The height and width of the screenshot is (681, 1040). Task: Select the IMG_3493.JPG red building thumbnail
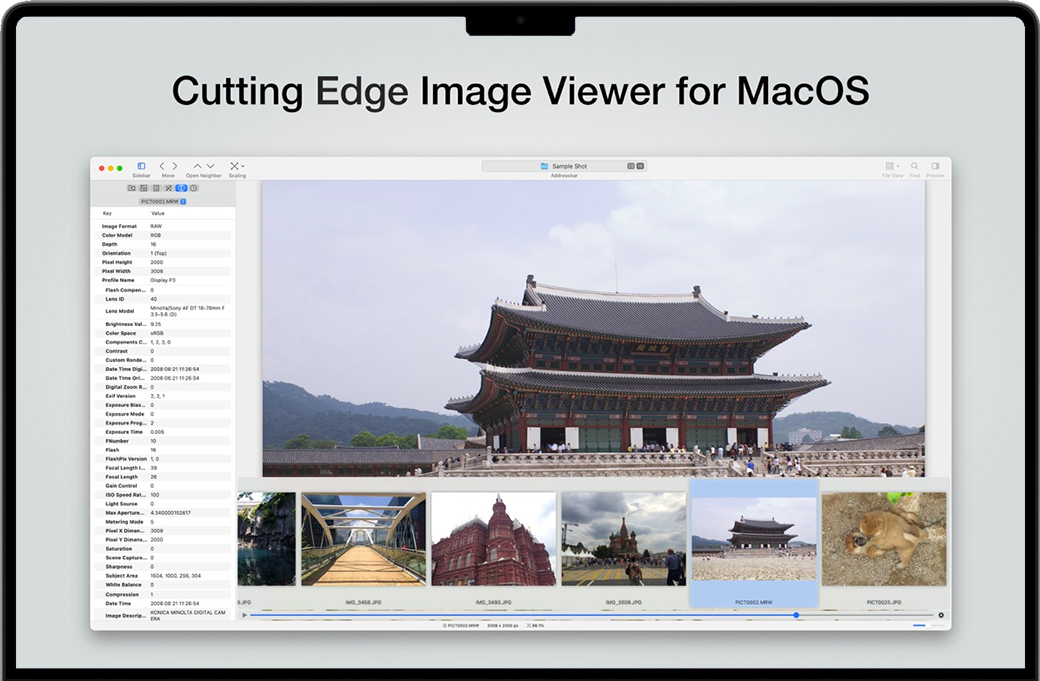point(493,539)
